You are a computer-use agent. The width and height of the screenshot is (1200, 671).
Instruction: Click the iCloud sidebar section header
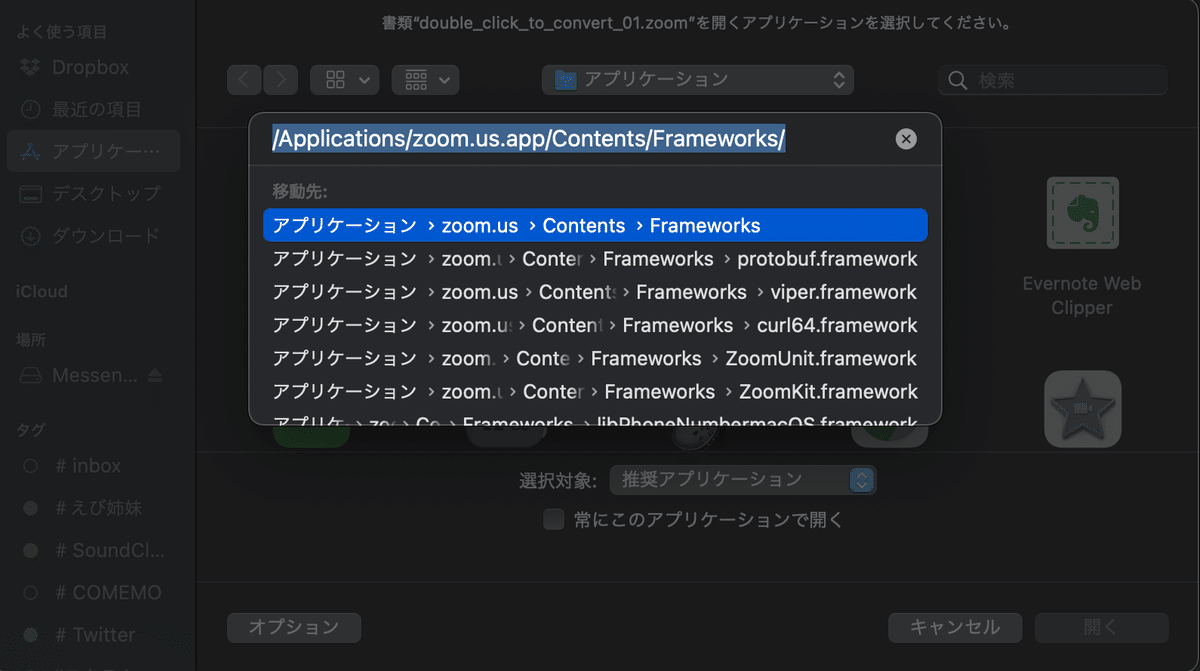pos(42,292)
